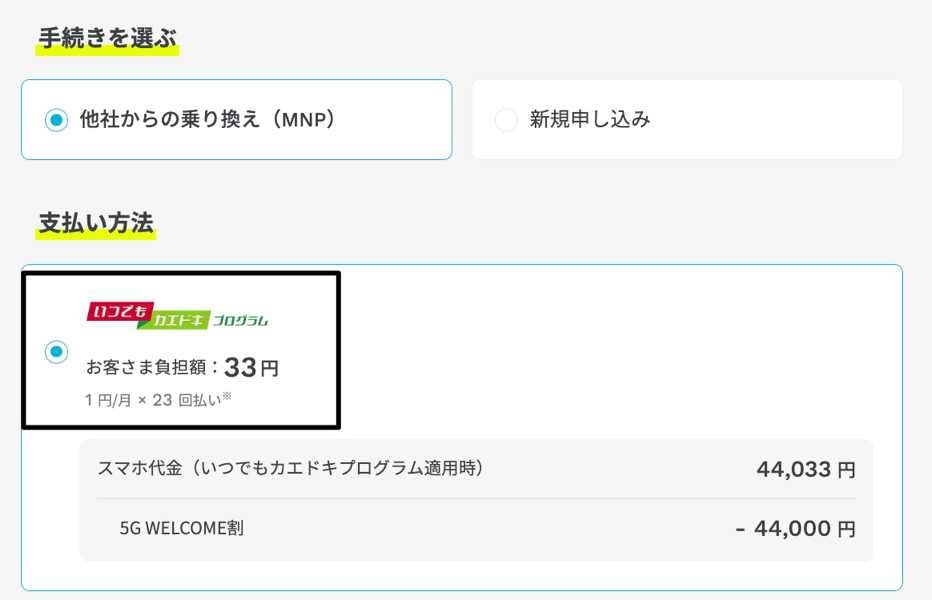The image size is (932, 600).
Task: Click the 手続きを選ぶ heading
Action: point(107,39)
